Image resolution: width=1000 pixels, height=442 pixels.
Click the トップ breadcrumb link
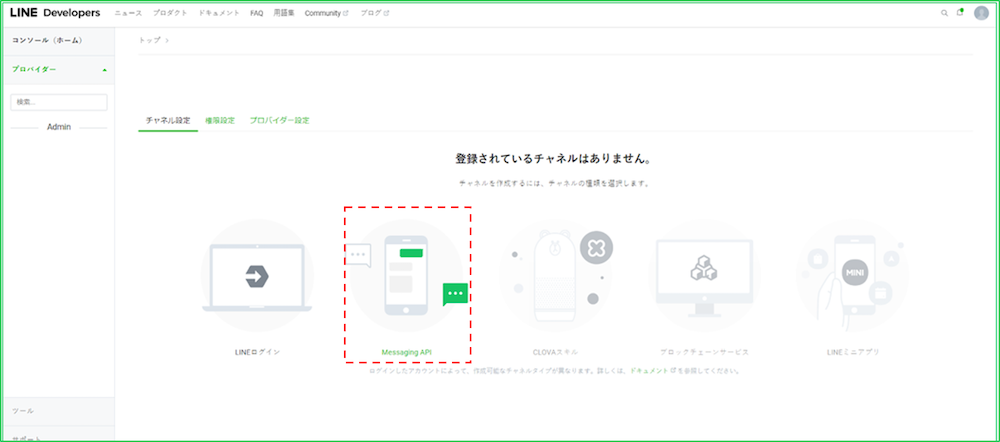coord(149,40)
